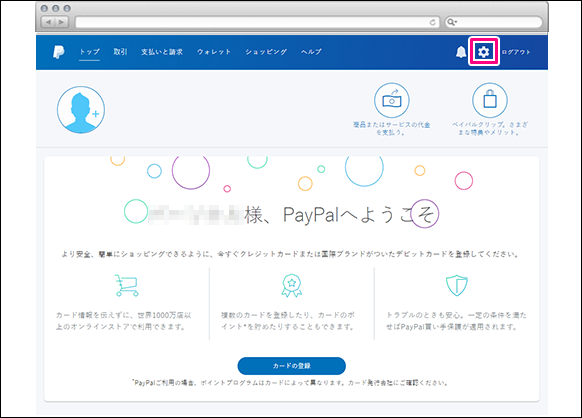Go back with browser back arrow

(48, 22)
